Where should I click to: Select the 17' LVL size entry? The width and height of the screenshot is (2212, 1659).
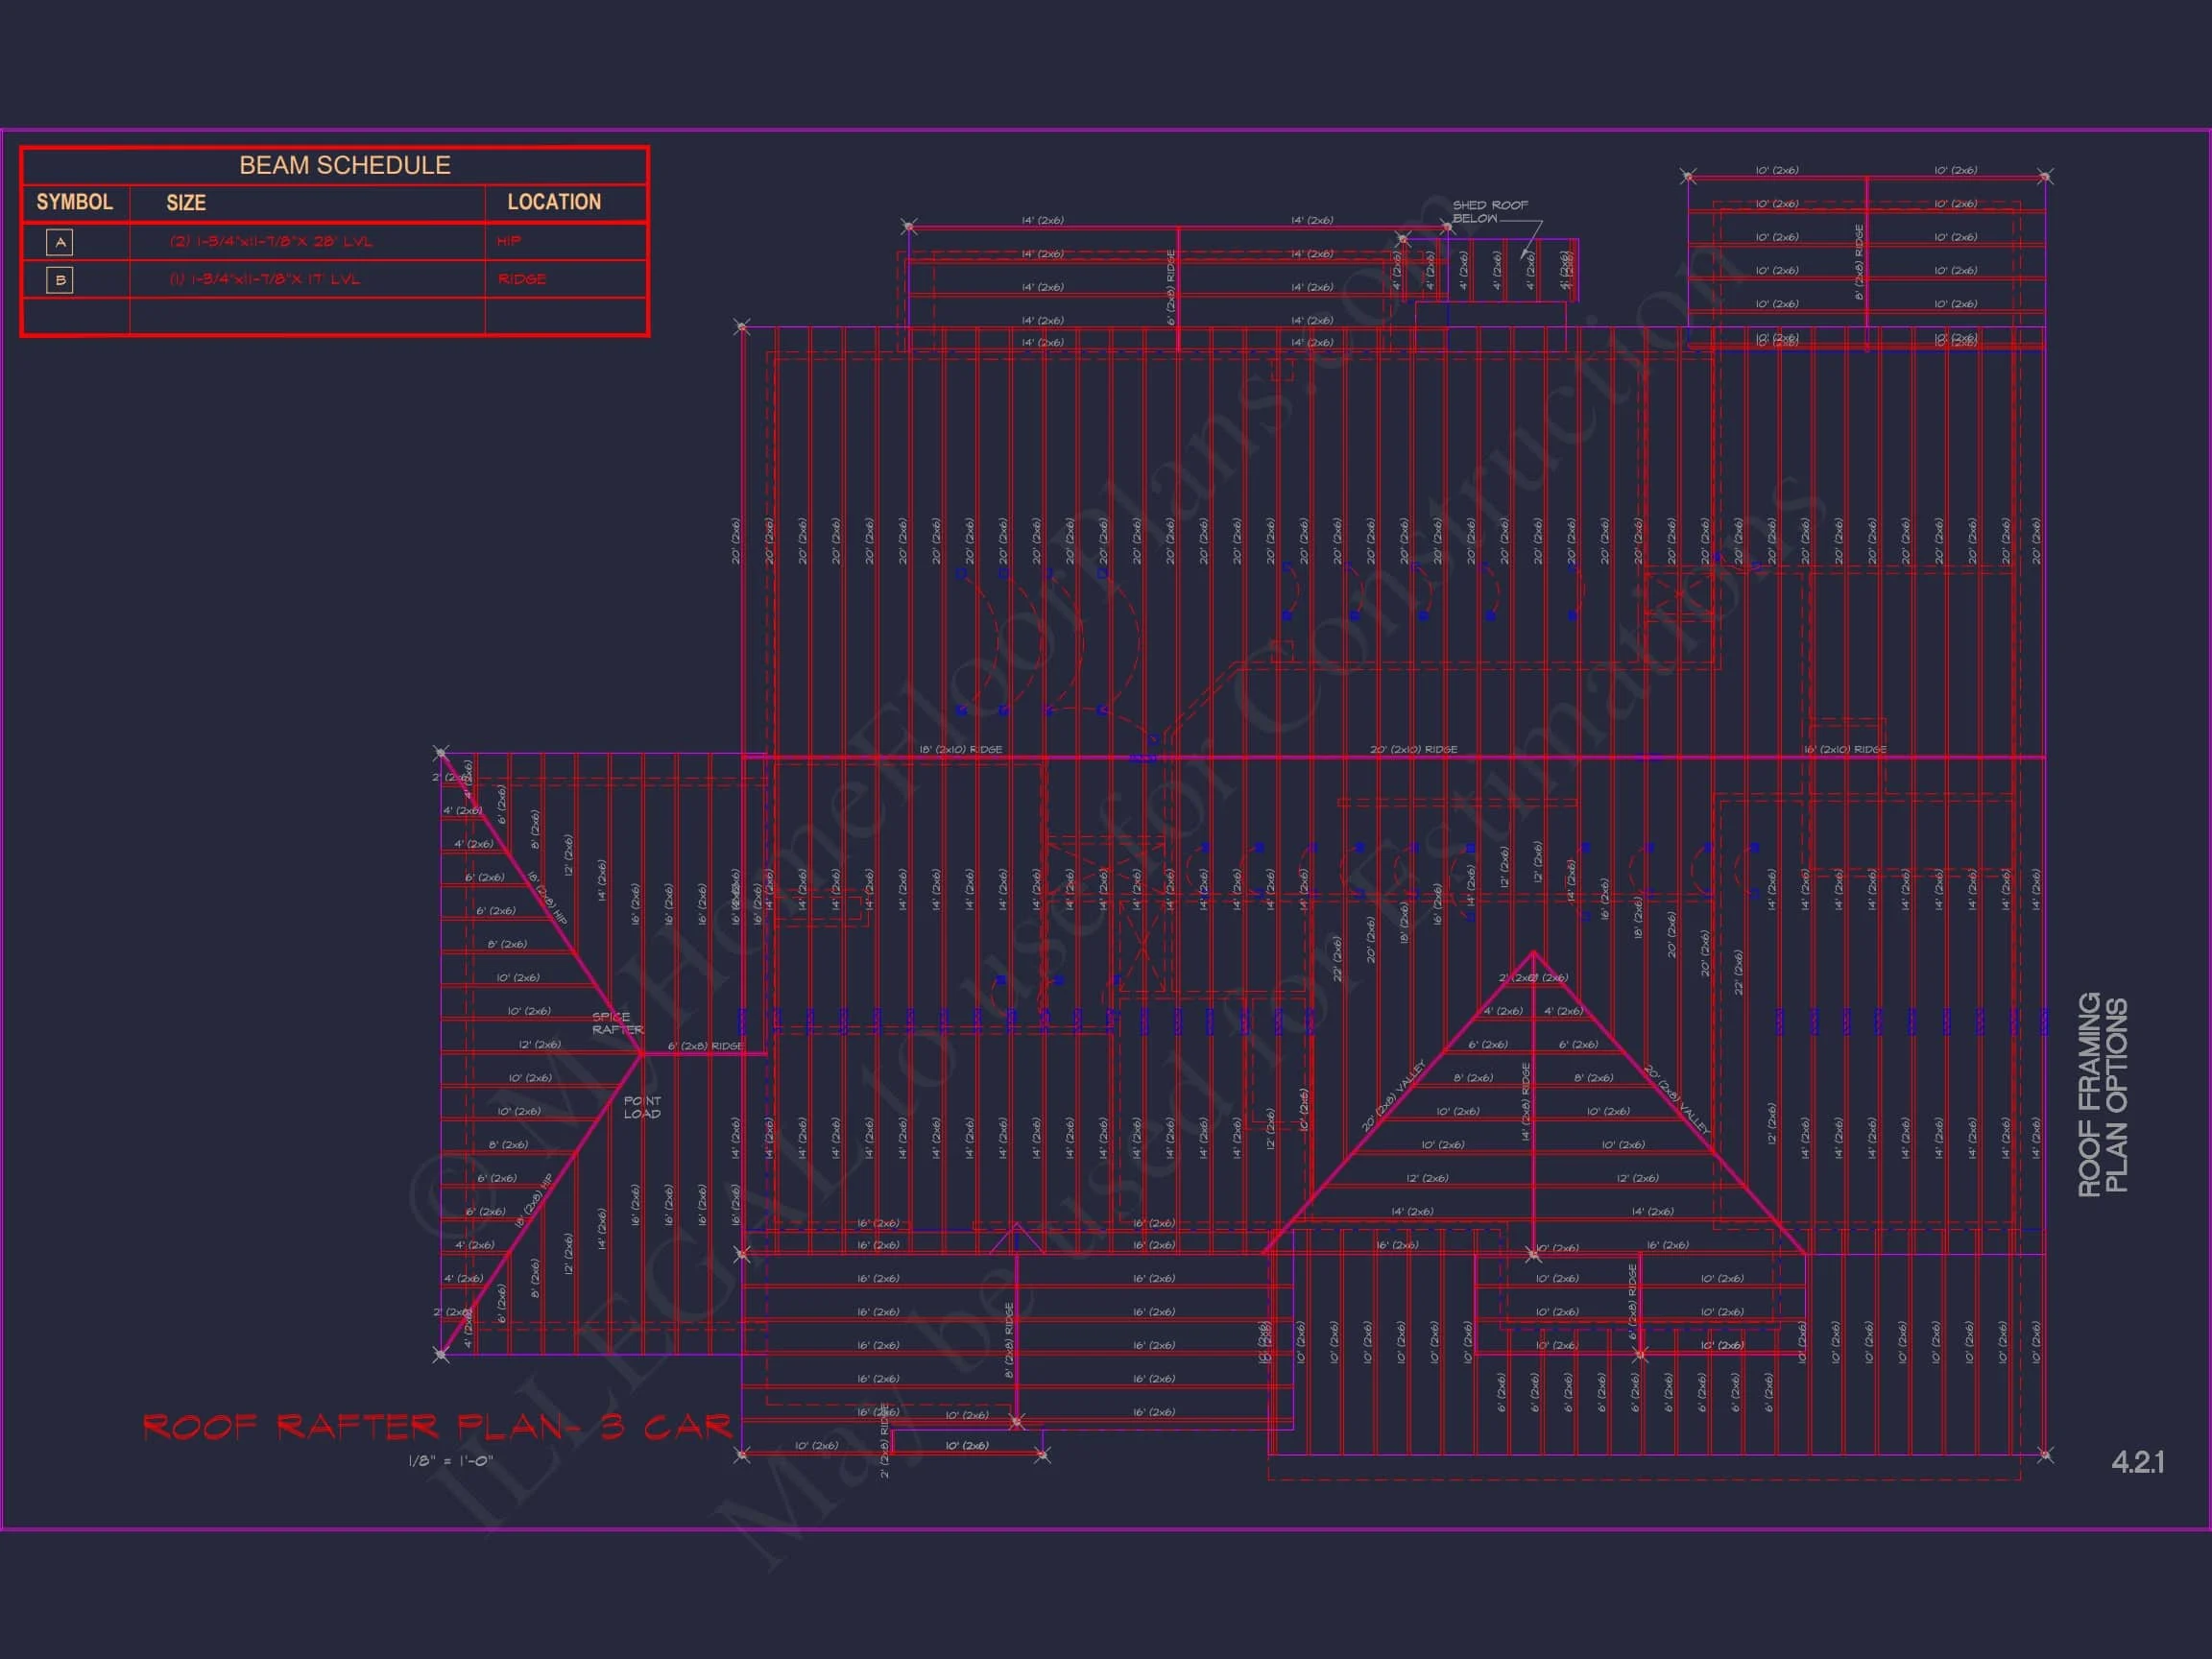tap(264, 279)
